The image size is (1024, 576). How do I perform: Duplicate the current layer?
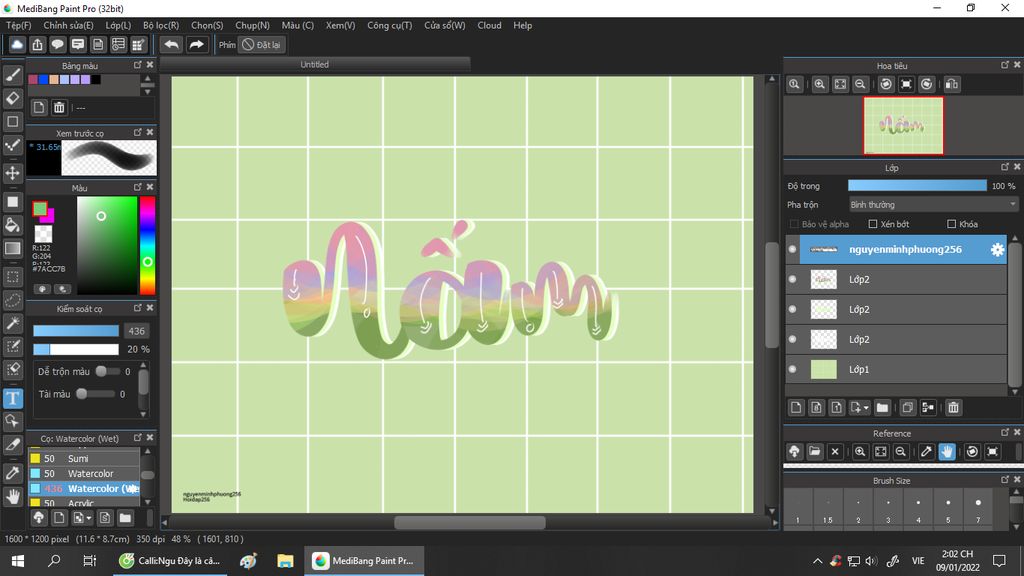[x=907, y=408]
